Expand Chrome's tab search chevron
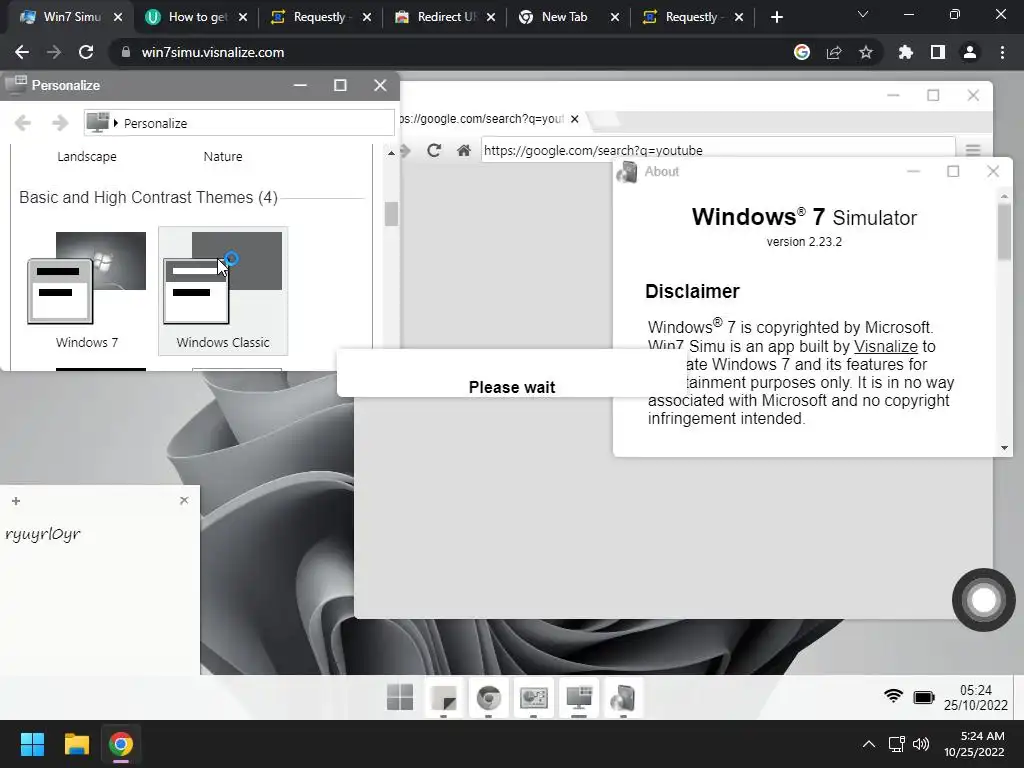 tap(863, 14)
